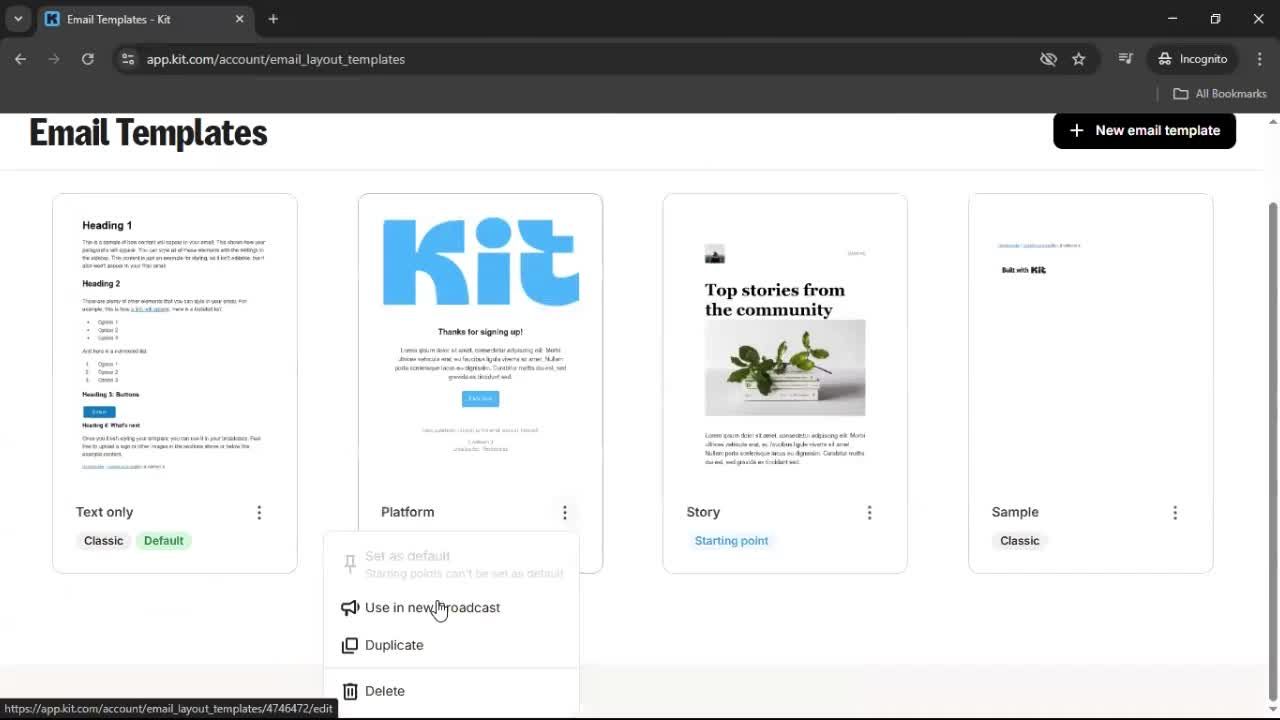Open a new tab with the plus icon
This screenshot has width=1280, height=720.
click(274, 19)
